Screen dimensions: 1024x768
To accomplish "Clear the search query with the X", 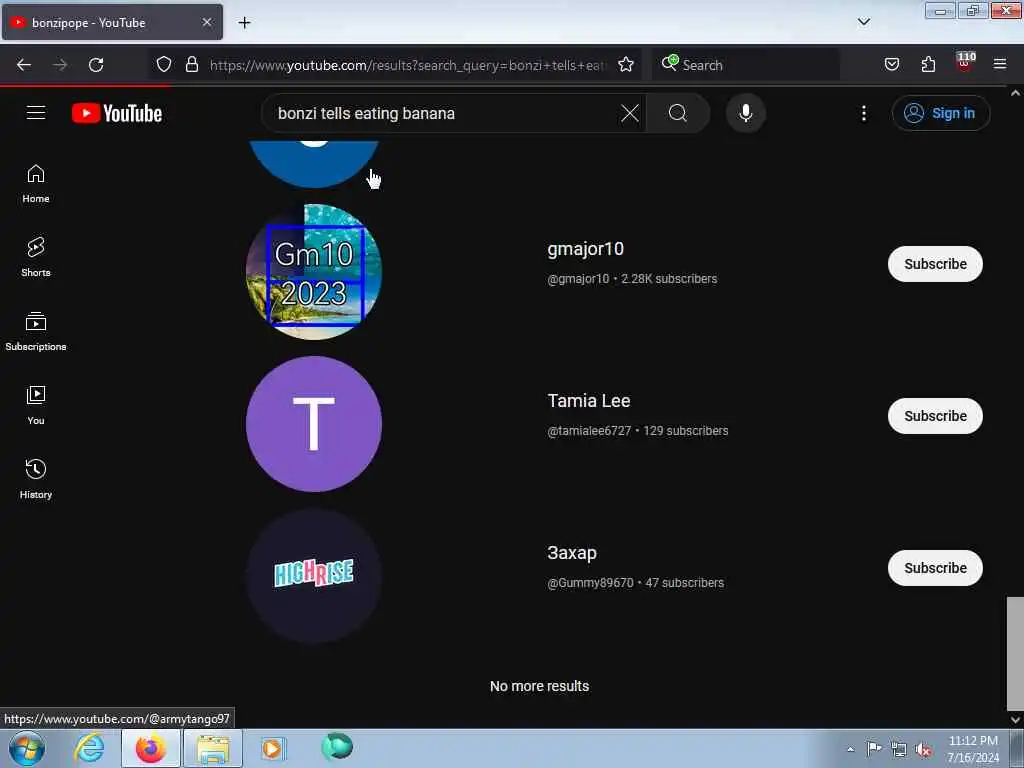I will (x=630, y=113).
